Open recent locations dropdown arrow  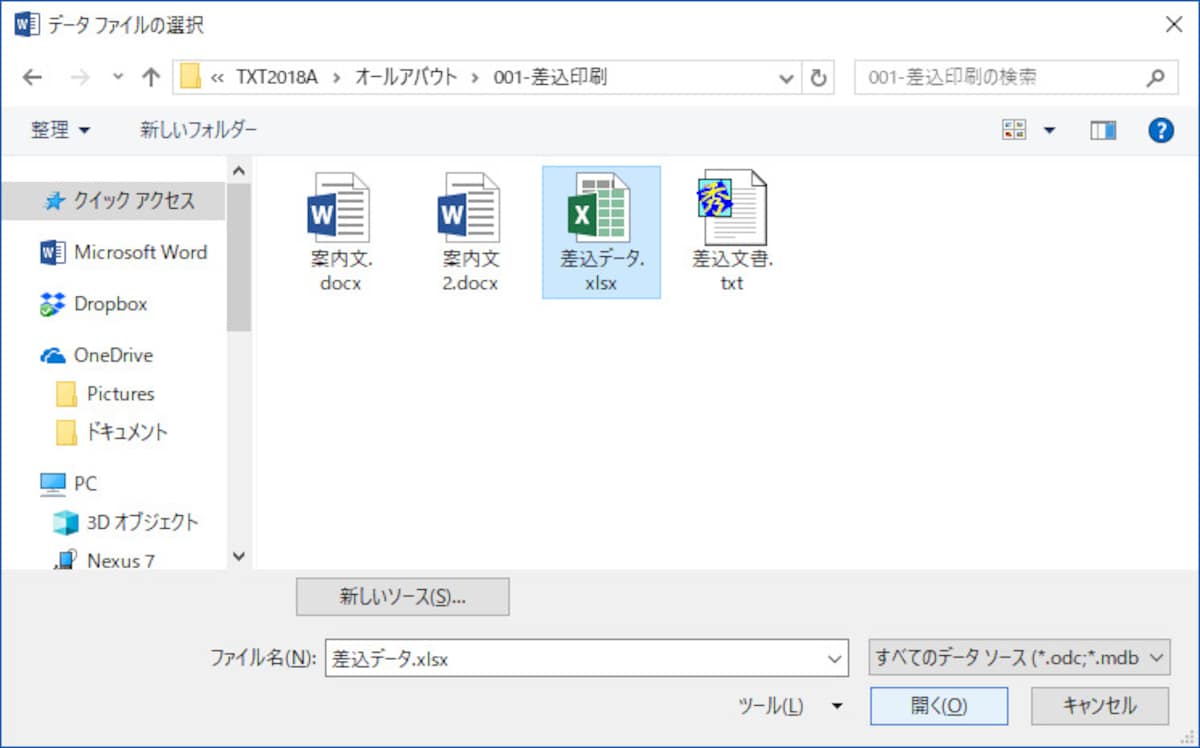point(118,77)
